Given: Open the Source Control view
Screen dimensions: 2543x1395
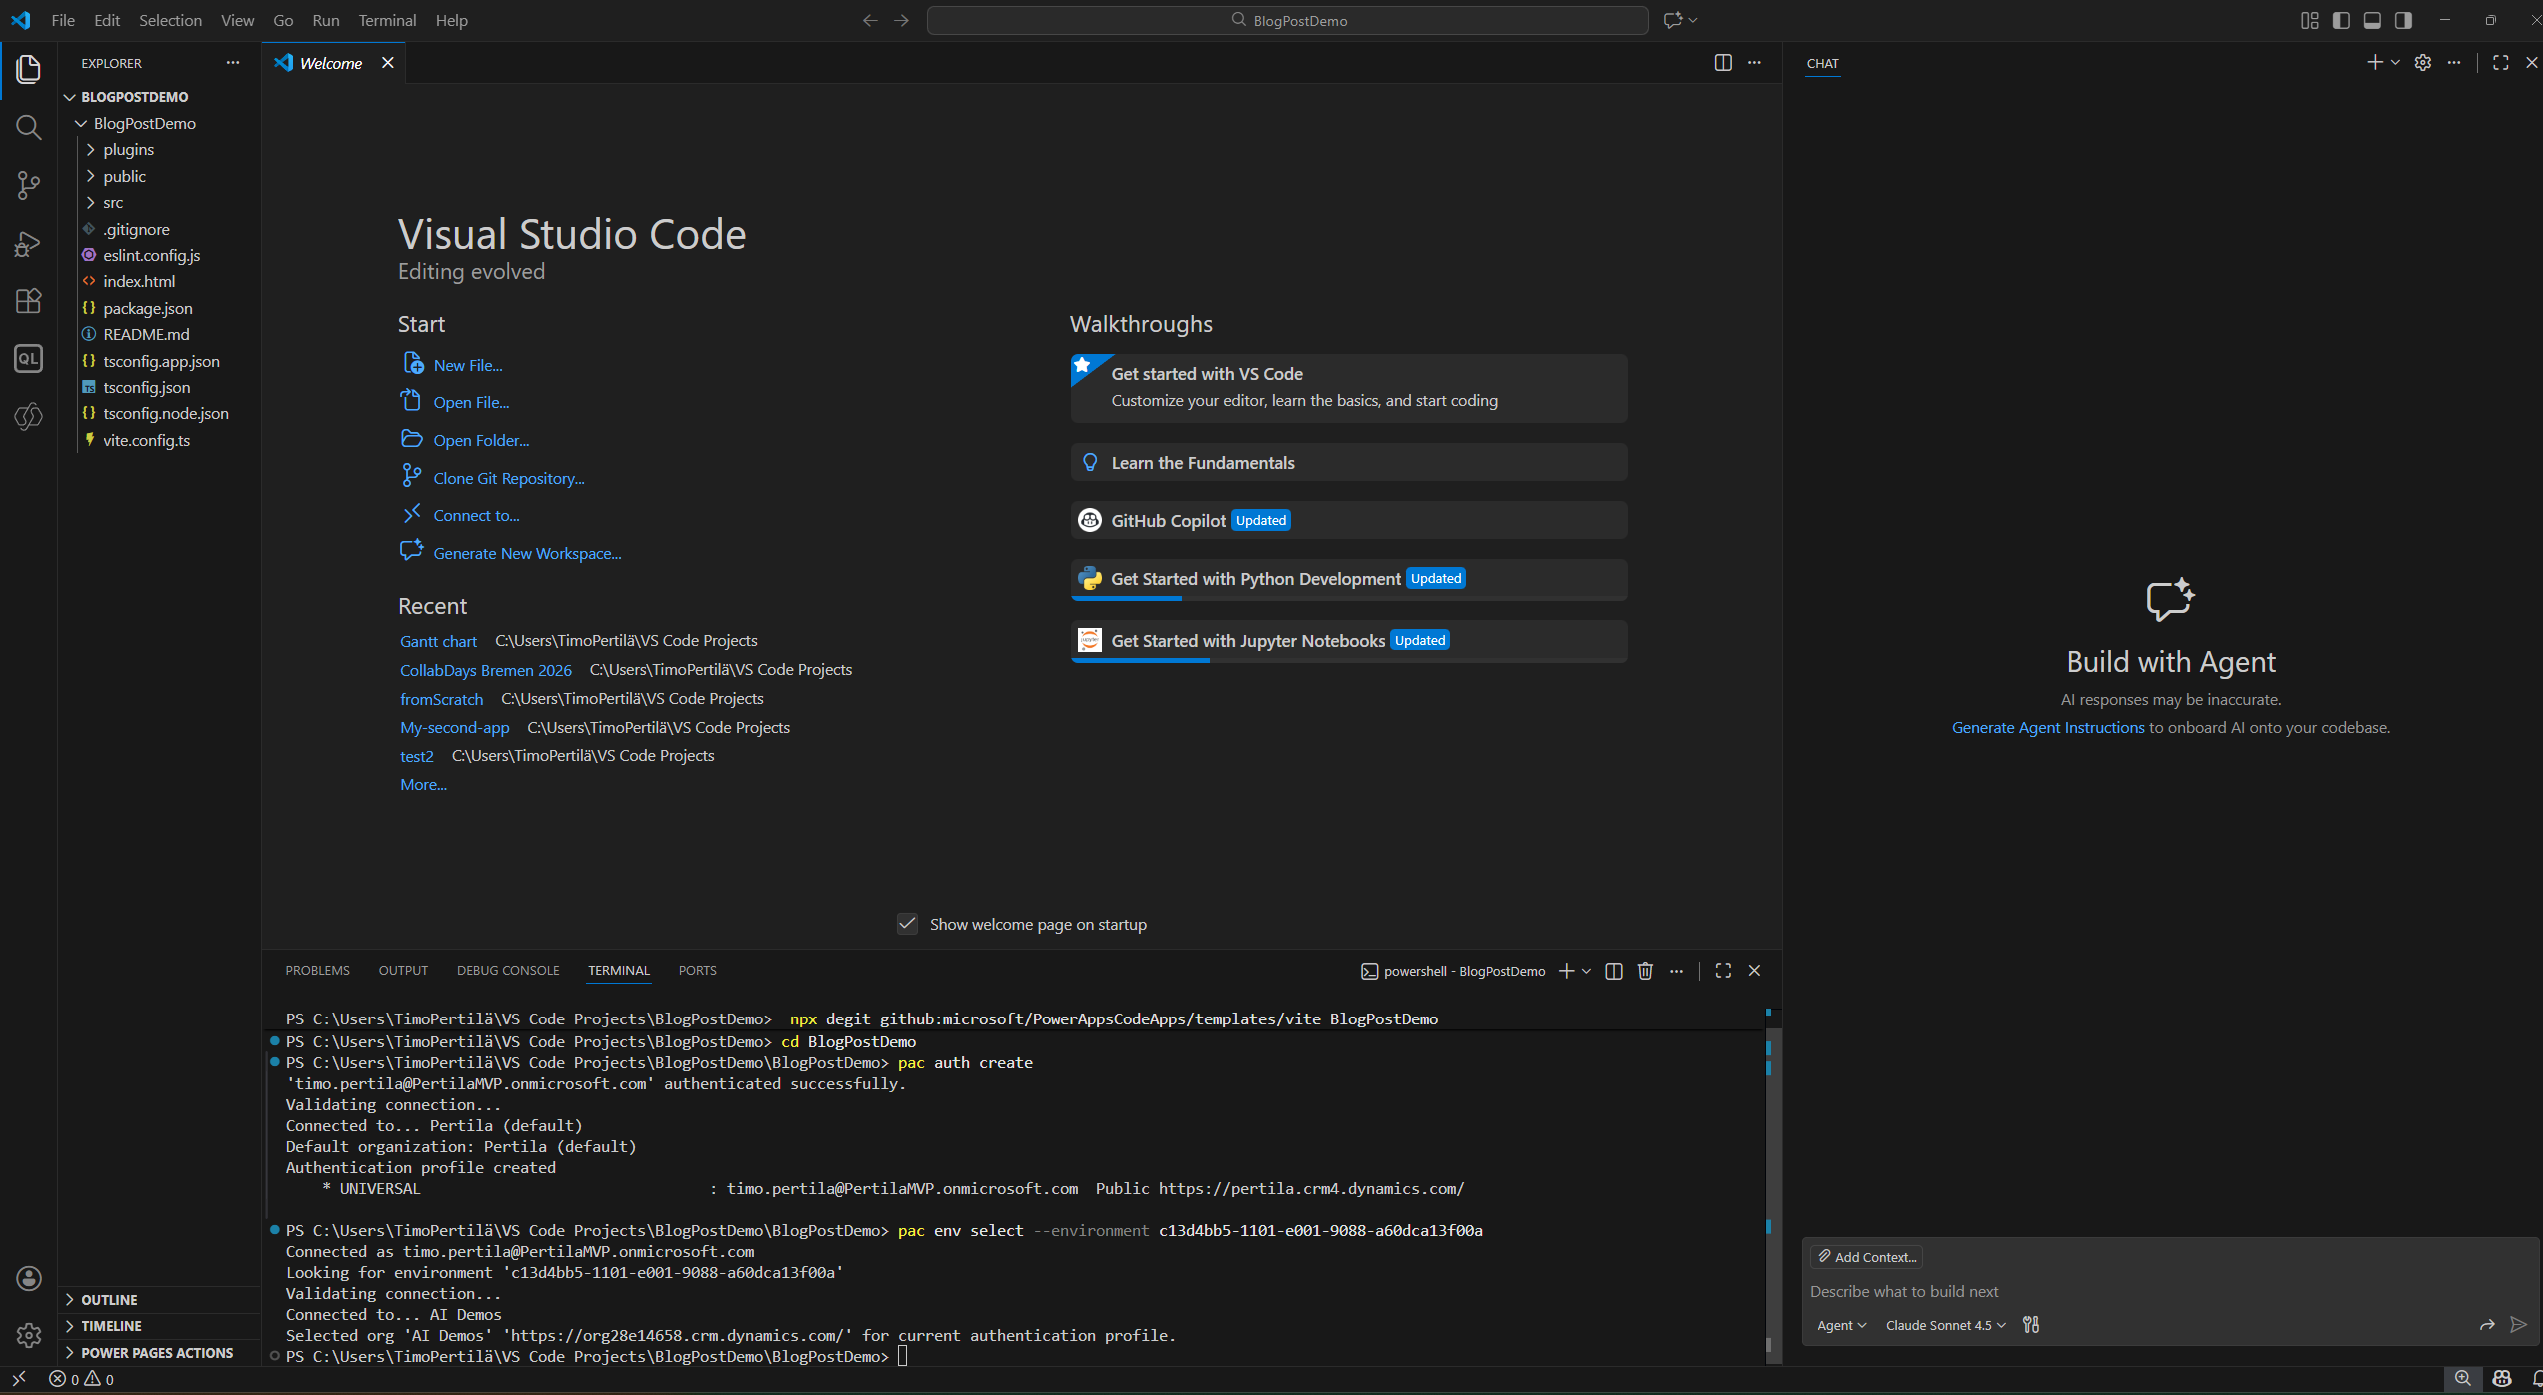Looking at the screenshot, I should [x=28, y=185].
